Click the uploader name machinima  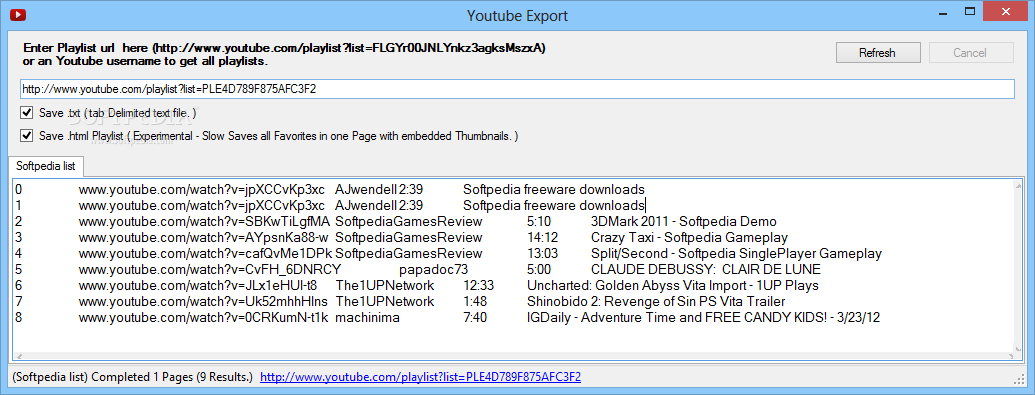[x=368, y=318]
